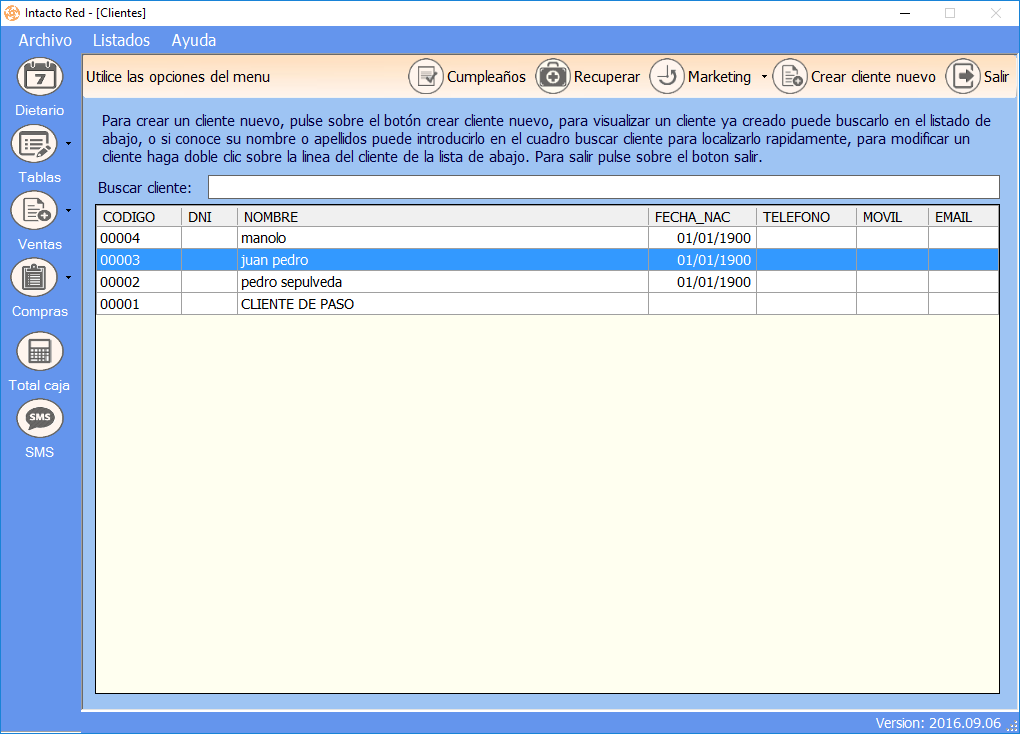
Task: Minimize the Intacto Red window
Action: 905,13
